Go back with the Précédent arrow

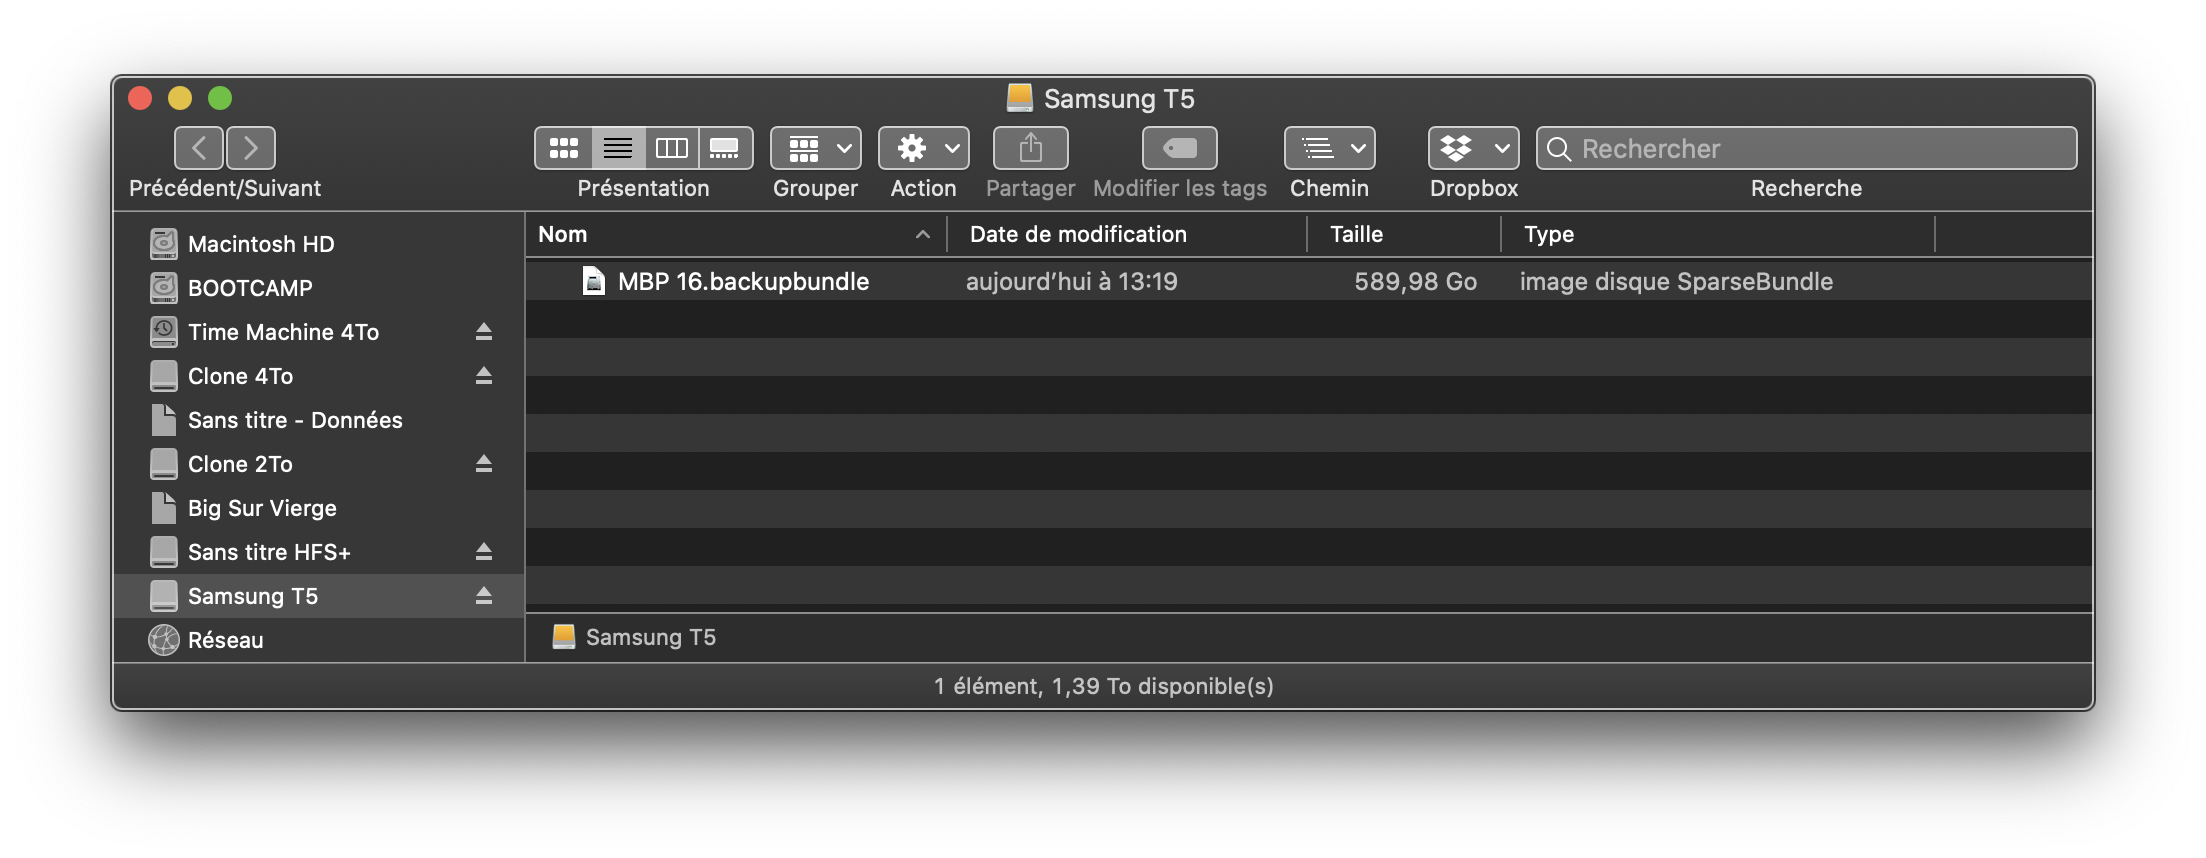[199, 148]
